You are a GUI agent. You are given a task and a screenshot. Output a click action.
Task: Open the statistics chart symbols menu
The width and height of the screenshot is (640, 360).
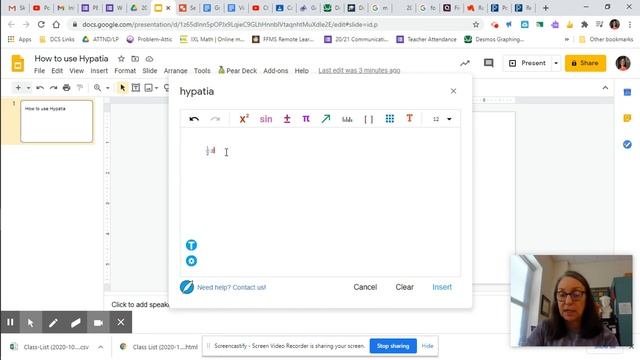(347, 119)
